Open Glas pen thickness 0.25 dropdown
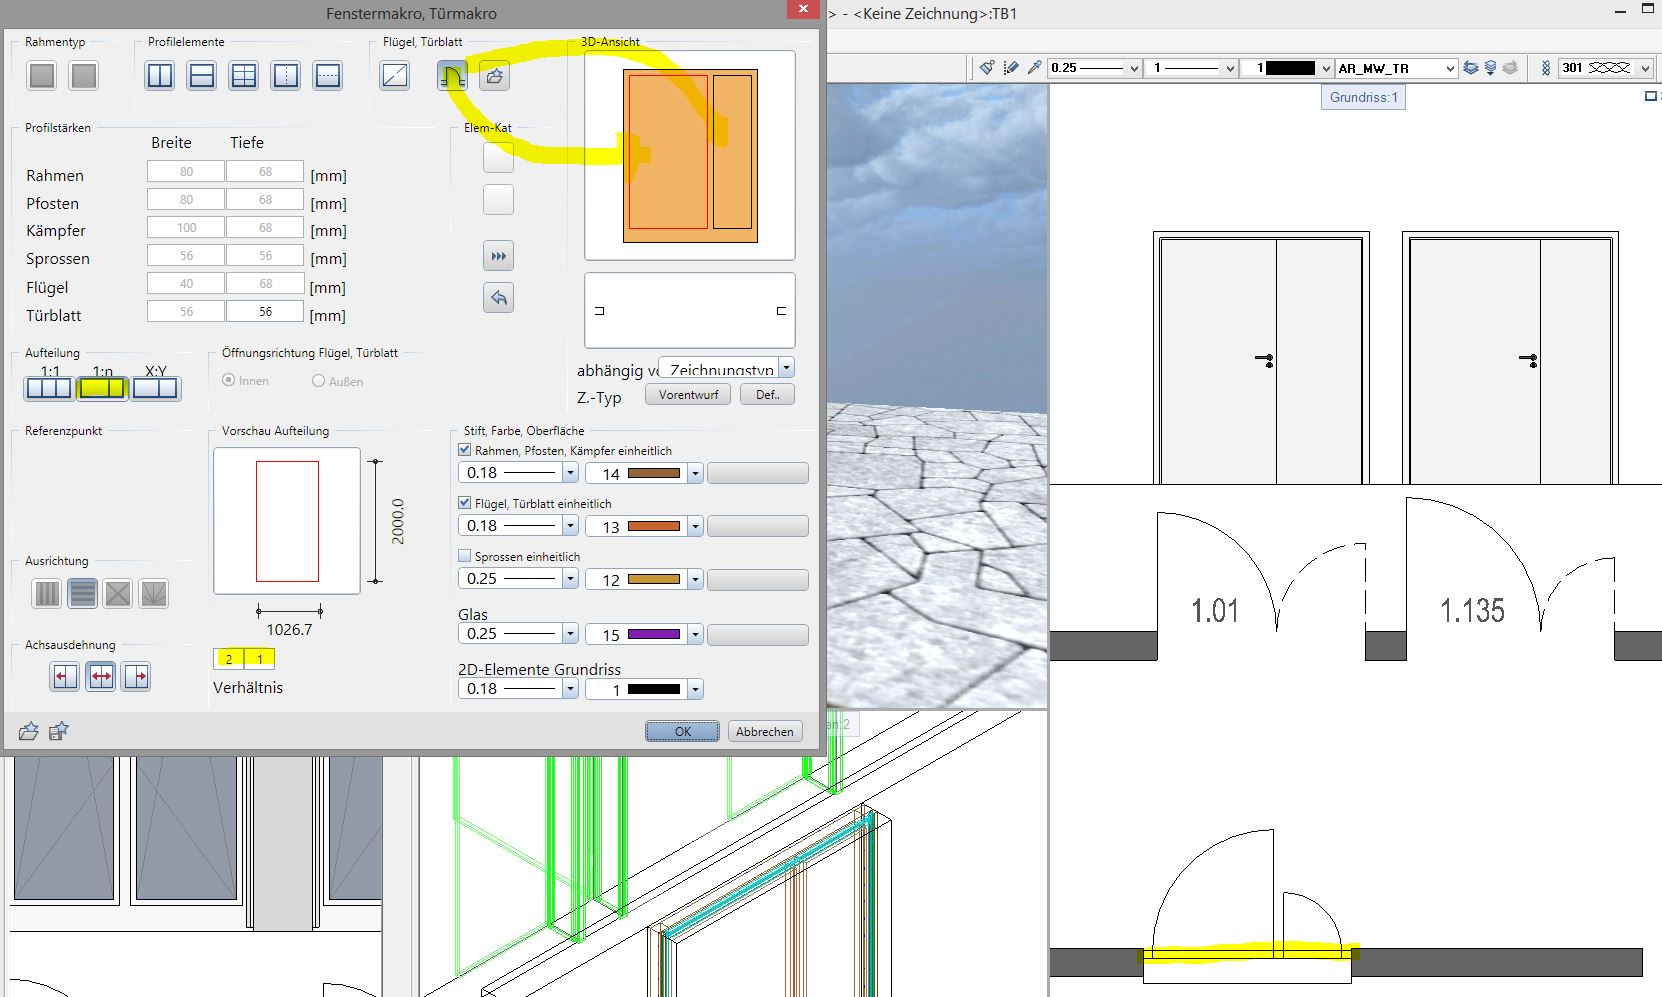 point(570,634)
